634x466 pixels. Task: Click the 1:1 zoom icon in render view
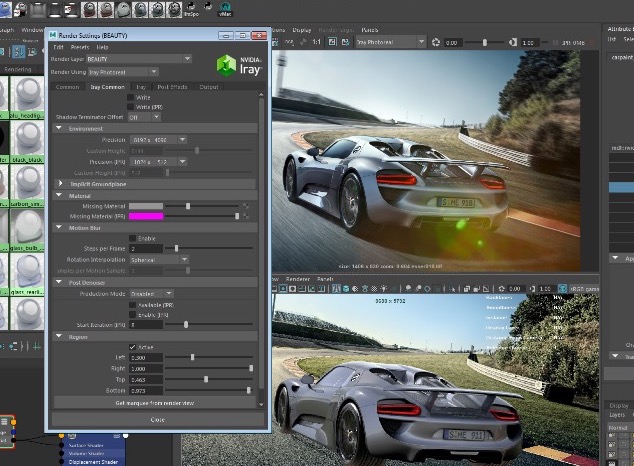click(317, 42)
